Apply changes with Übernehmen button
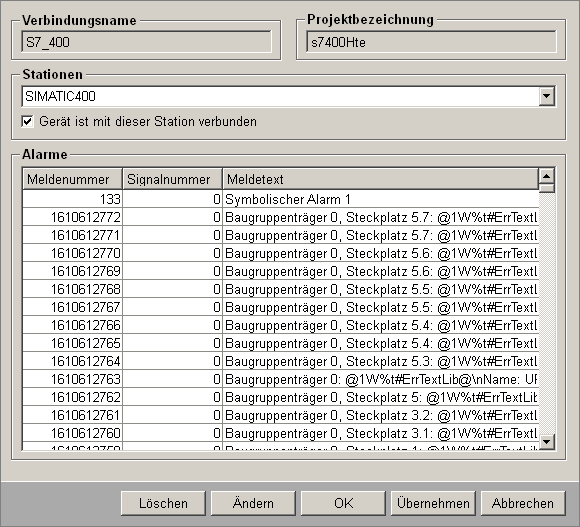The image size is (580, 527). click(x=433, y=503)
